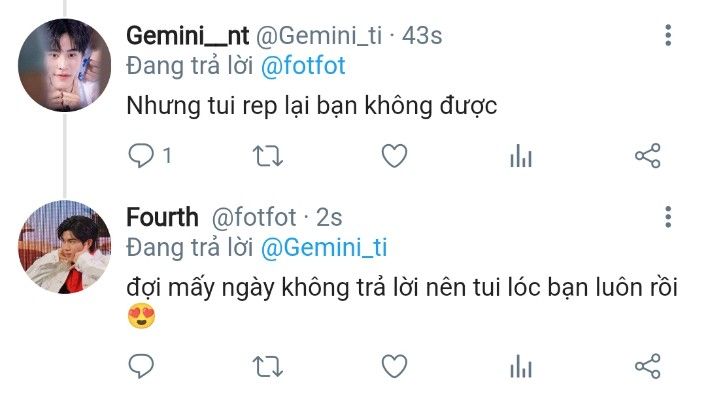Screen dimensions: 706x393
Task: Retweet Gemini__nt's tweet
Action: coord(267,156)
